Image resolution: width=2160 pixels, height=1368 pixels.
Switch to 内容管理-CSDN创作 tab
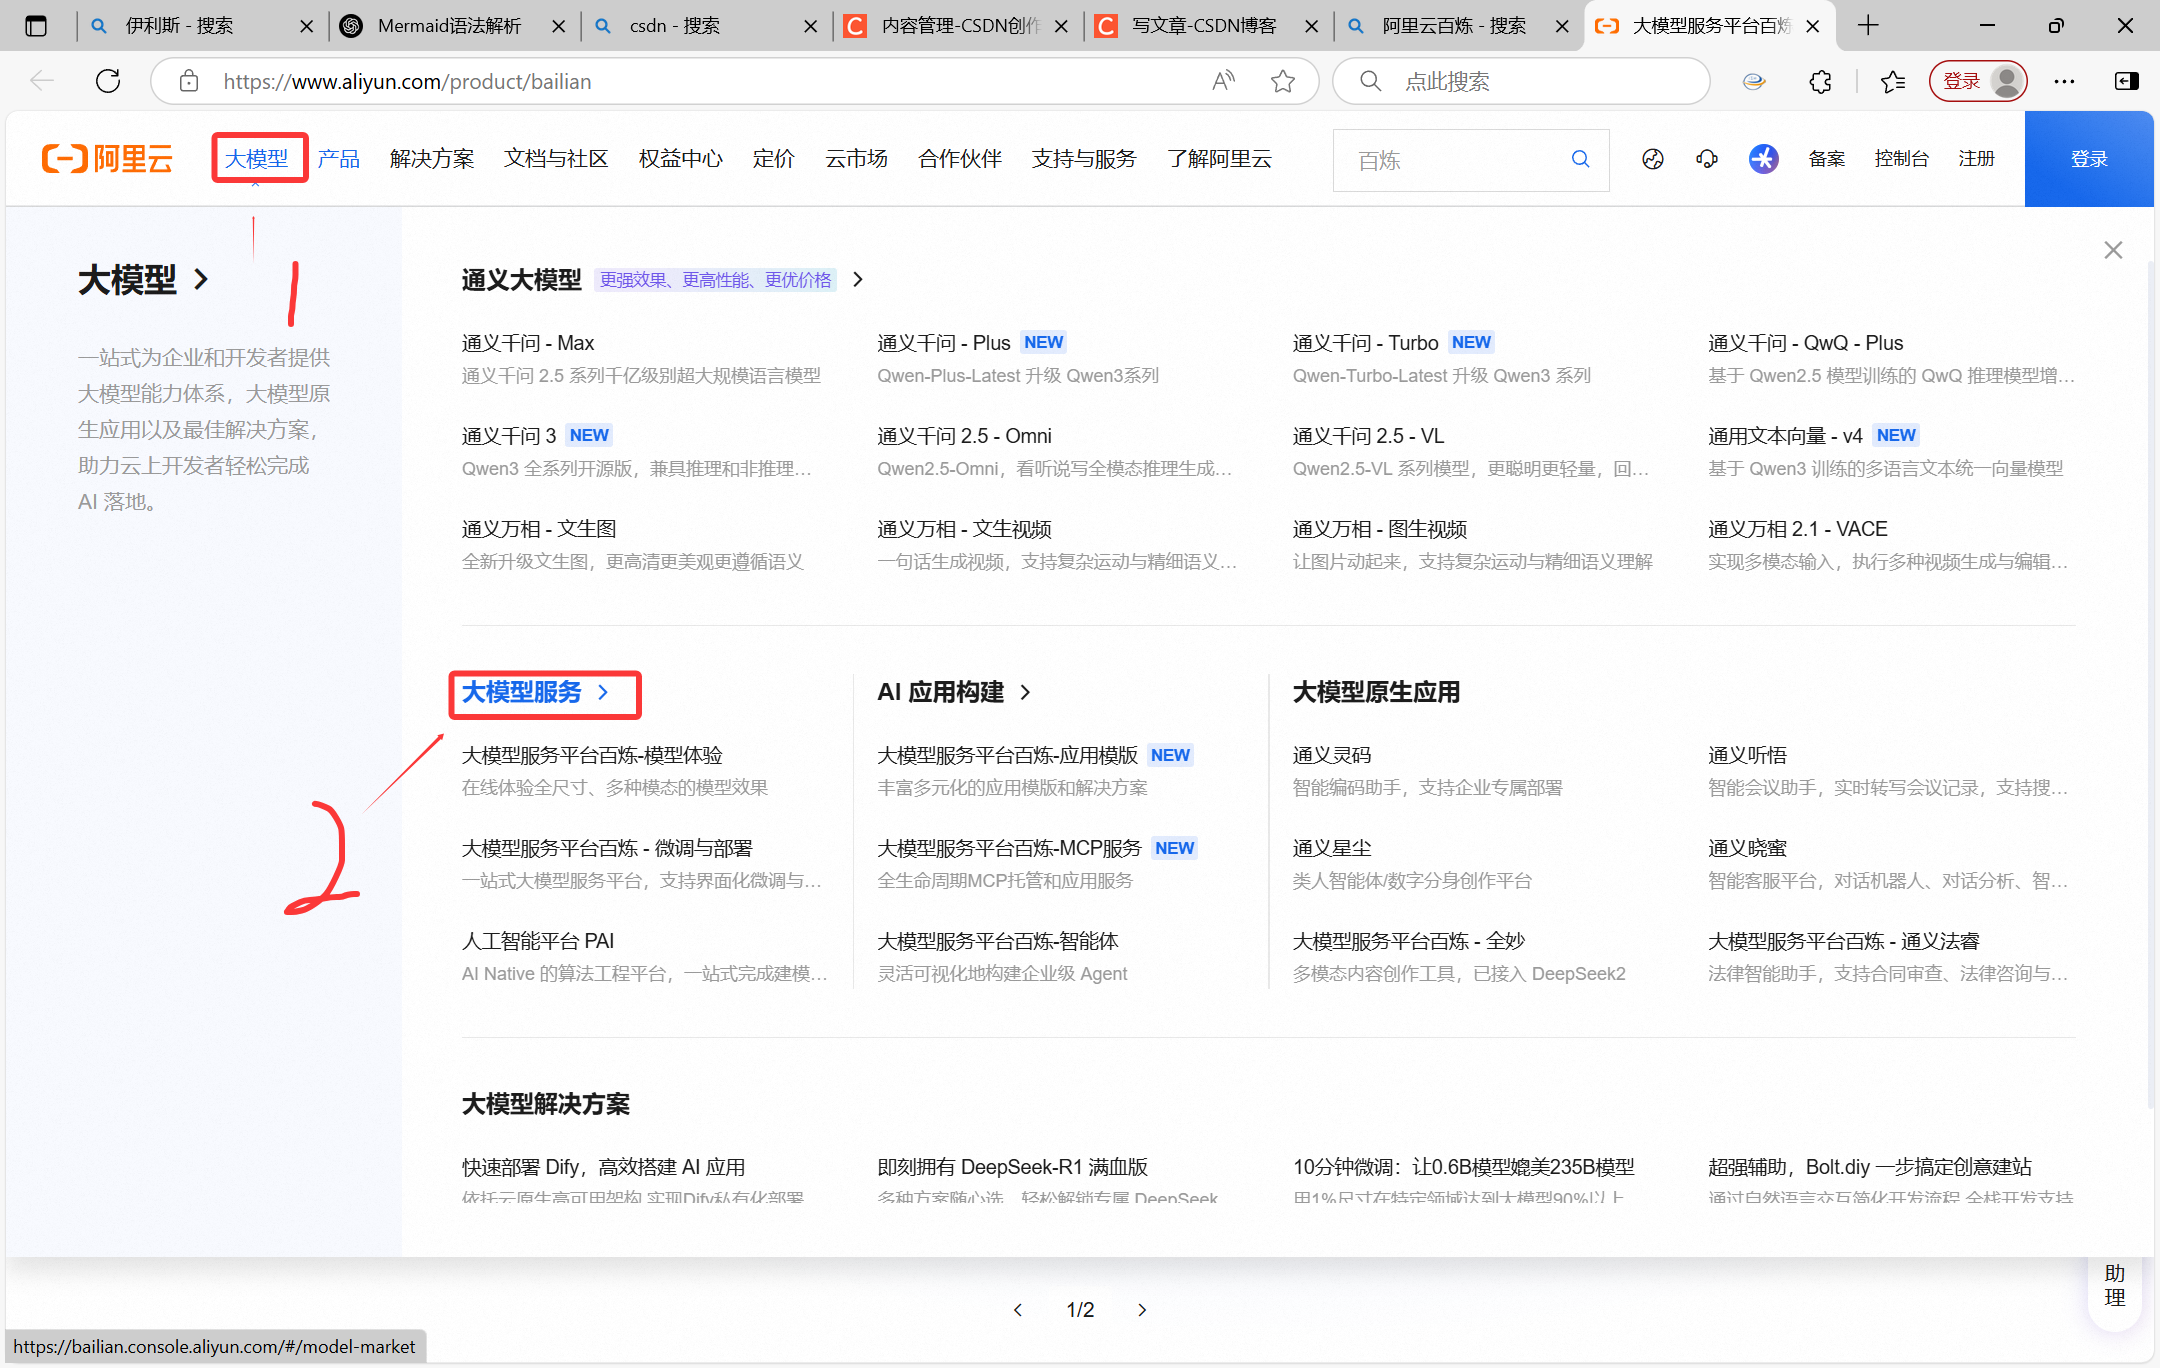point(957,26)
